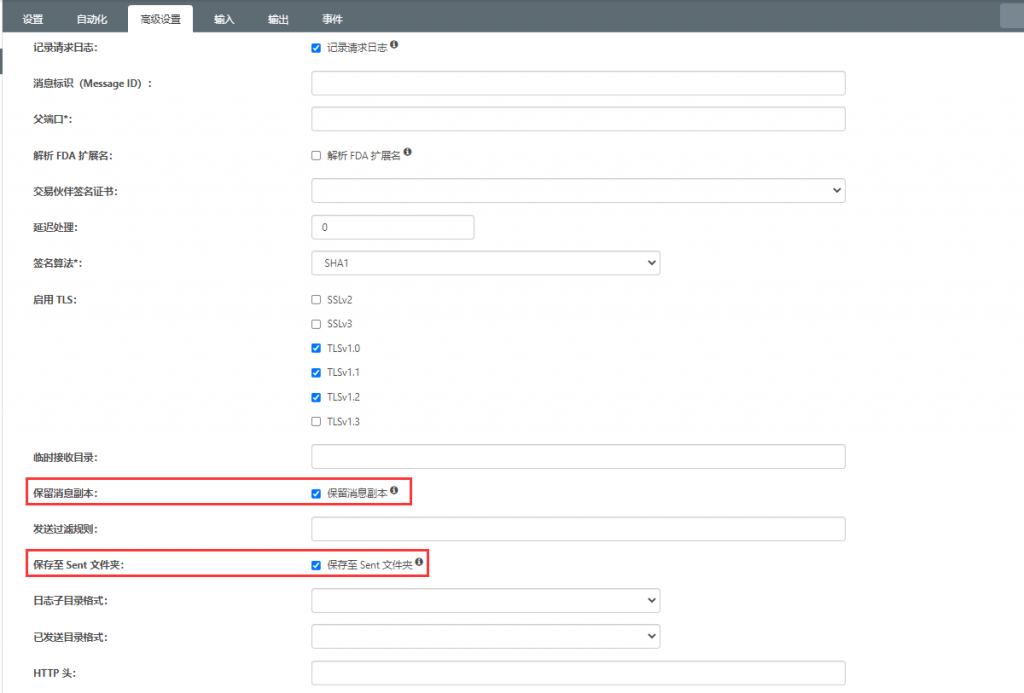The image size is (1024, 693).
Task: Open the 日志子目录格式 dropdown
Action: (485, 600)
